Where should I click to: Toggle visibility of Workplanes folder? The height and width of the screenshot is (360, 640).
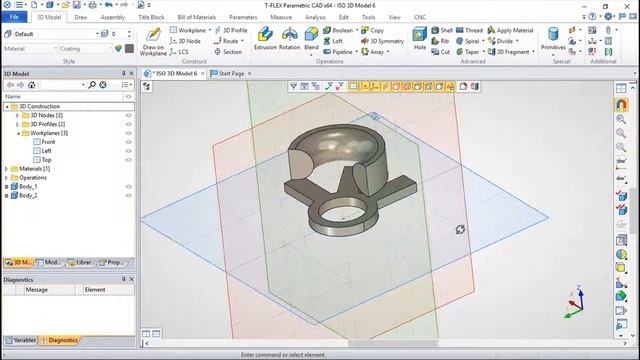click(129, 133)
